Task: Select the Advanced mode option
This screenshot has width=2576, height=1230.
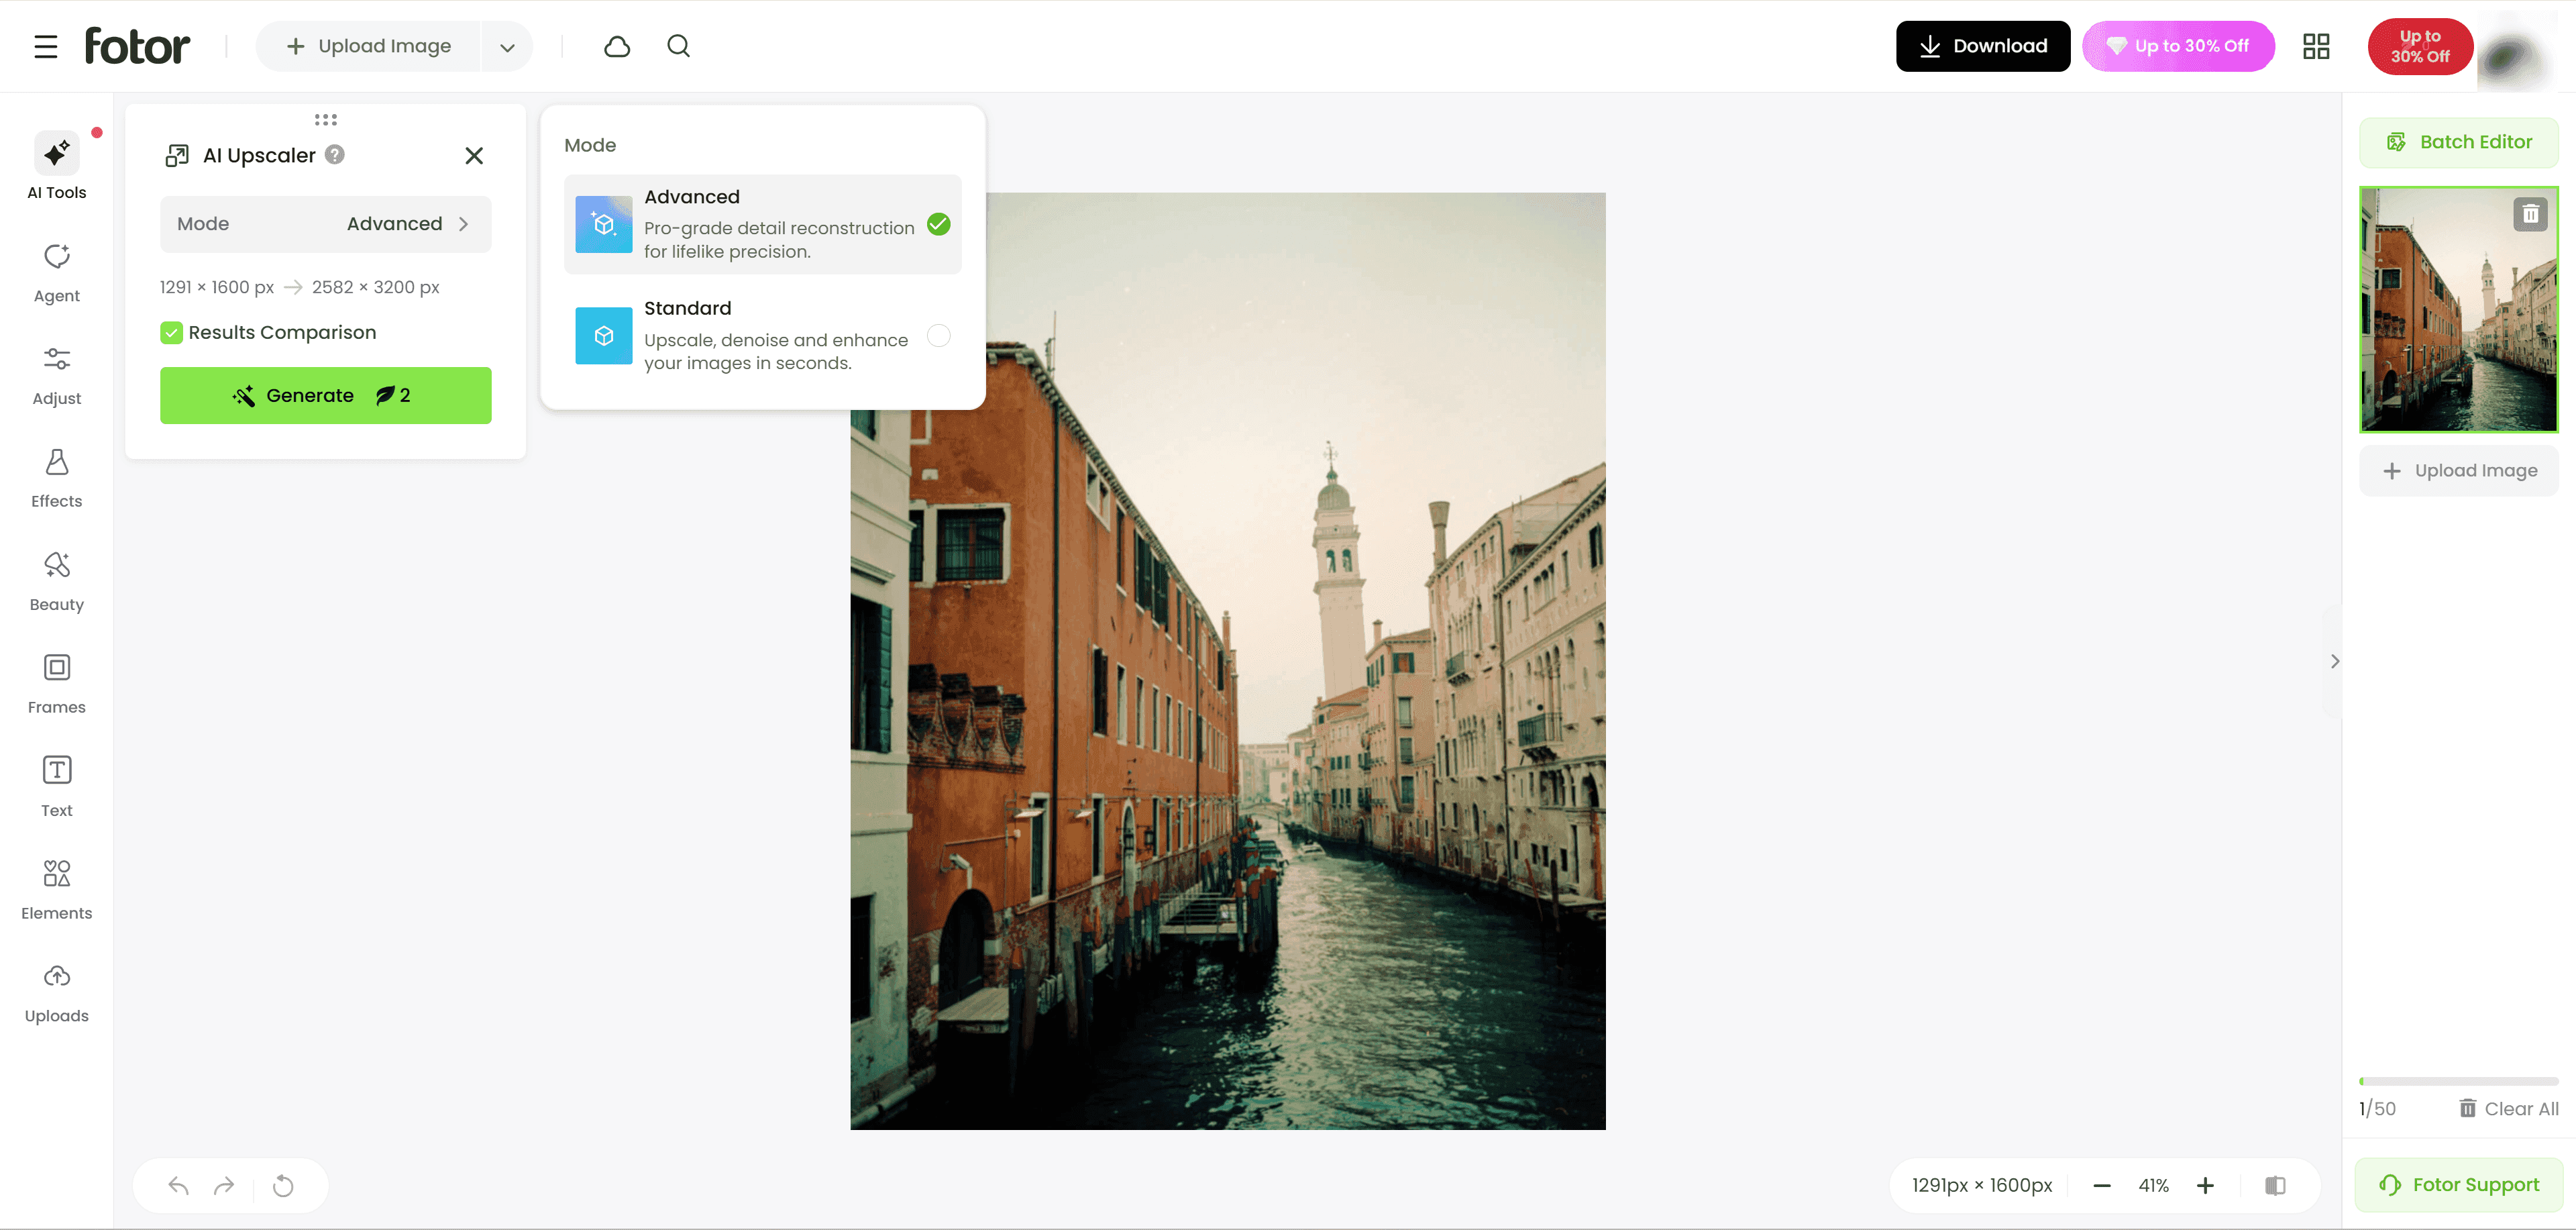Action: click(763, 224)
